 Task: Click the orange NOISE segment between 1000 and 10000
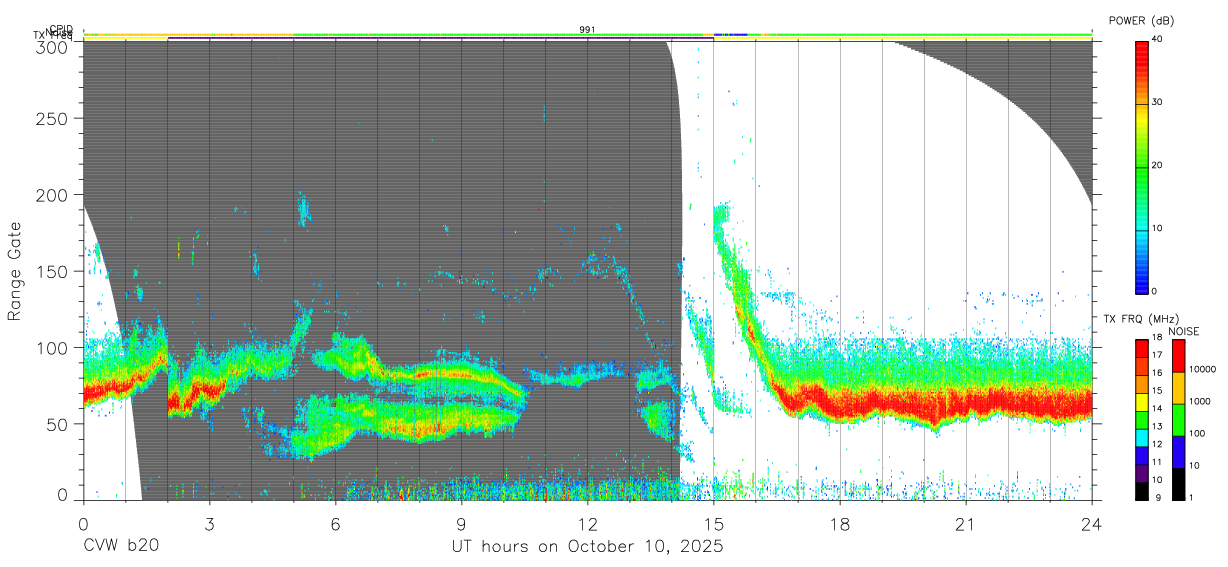1178,387
